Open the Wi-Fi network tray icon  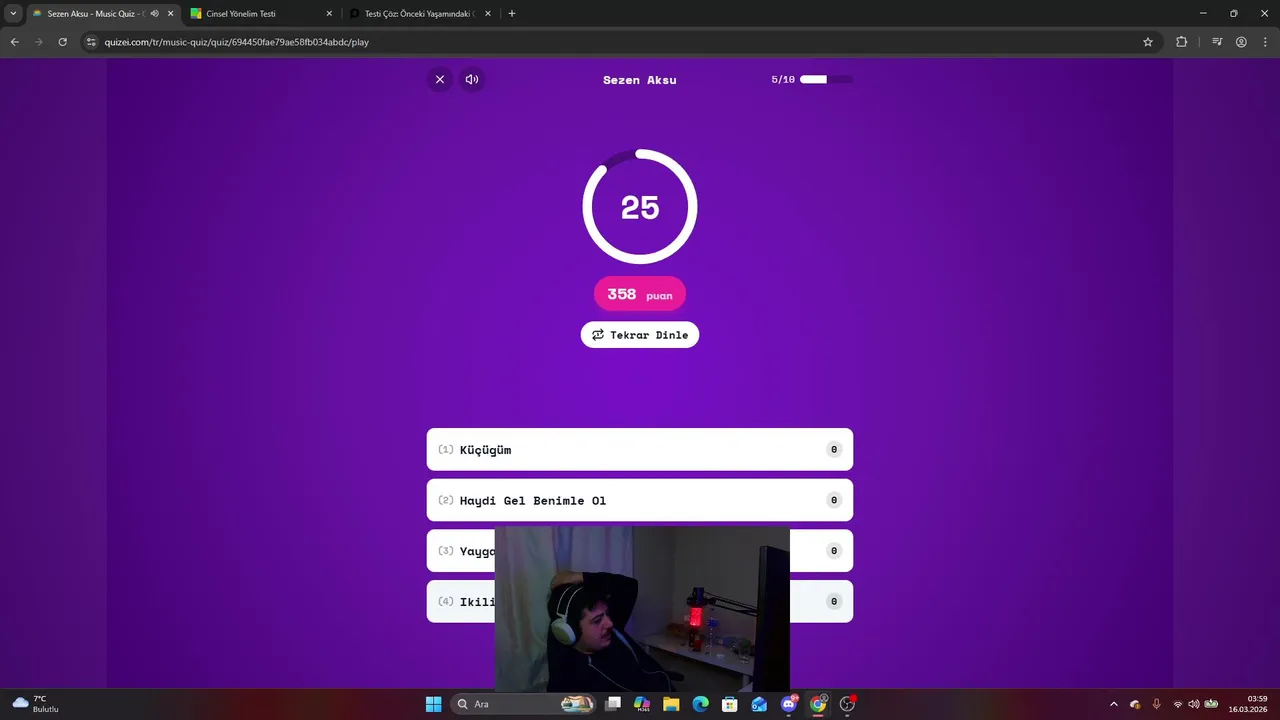point(1178,704)
